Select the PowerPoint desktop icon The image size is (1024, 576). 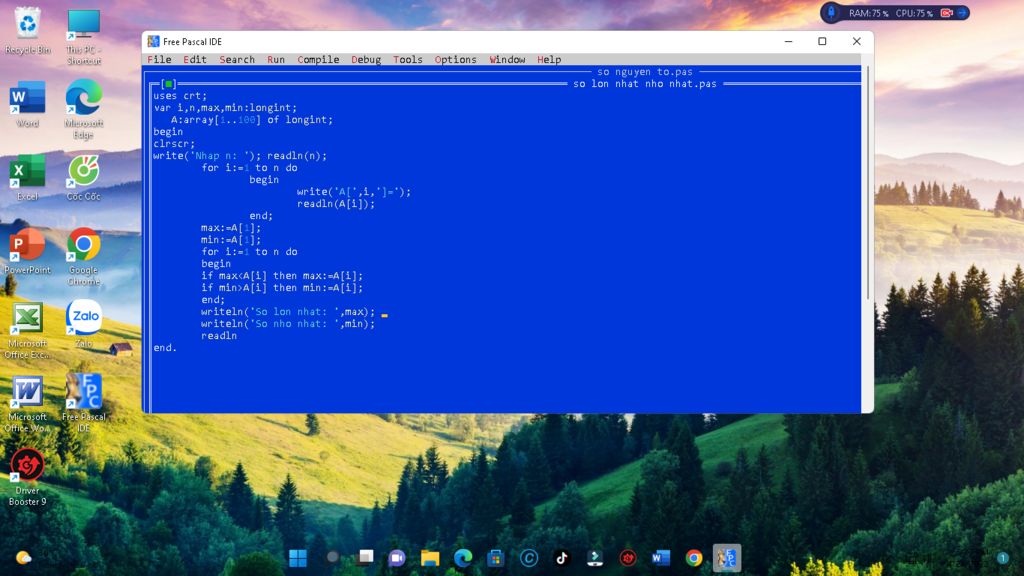[x=27, y=251]
